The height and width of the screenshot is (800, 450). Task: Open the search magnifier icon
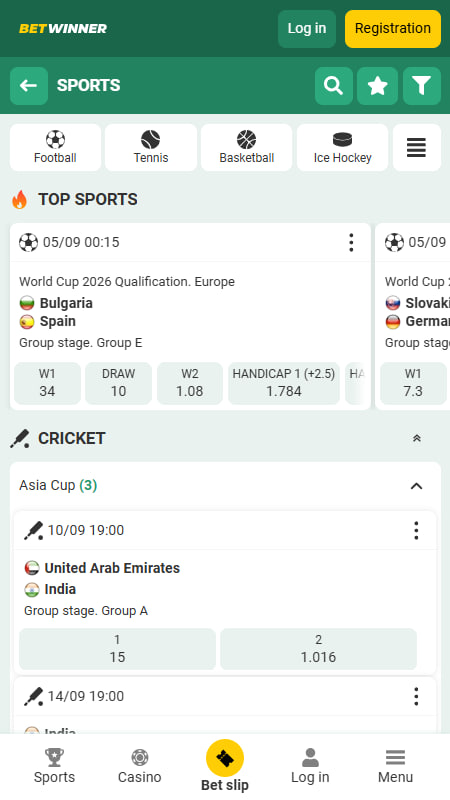tap(334, 86)
